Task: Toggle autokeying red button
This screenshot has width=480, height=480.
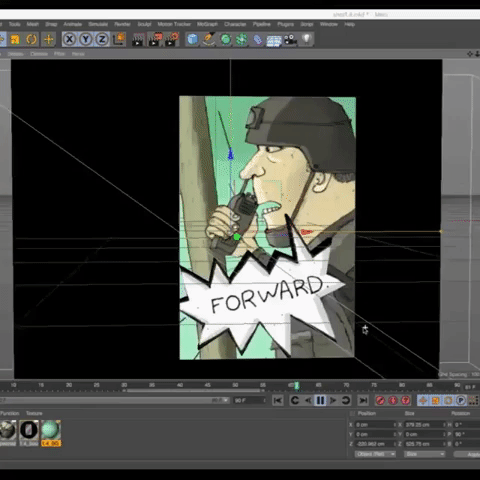Action: 393,400
